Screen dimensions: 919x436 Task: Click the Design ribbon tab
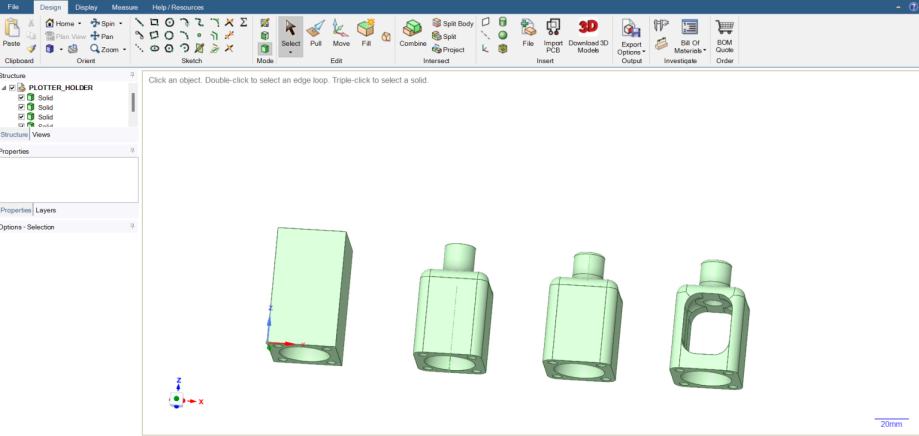[50, 8]
